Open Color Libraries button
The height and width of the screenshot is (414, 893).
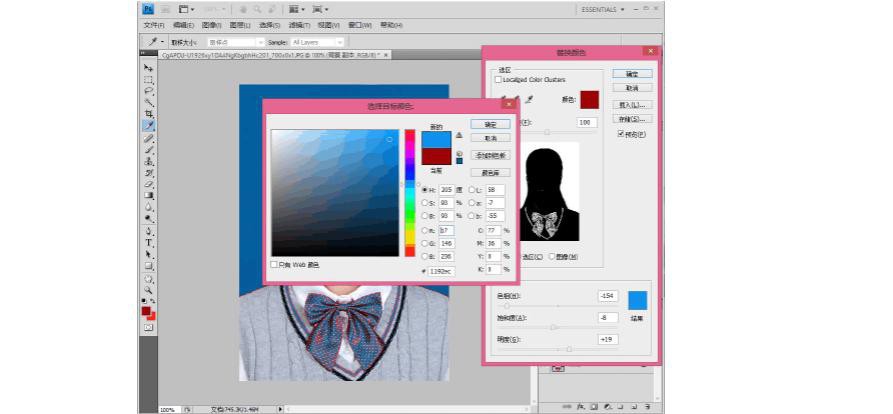(x=490, y=173)
